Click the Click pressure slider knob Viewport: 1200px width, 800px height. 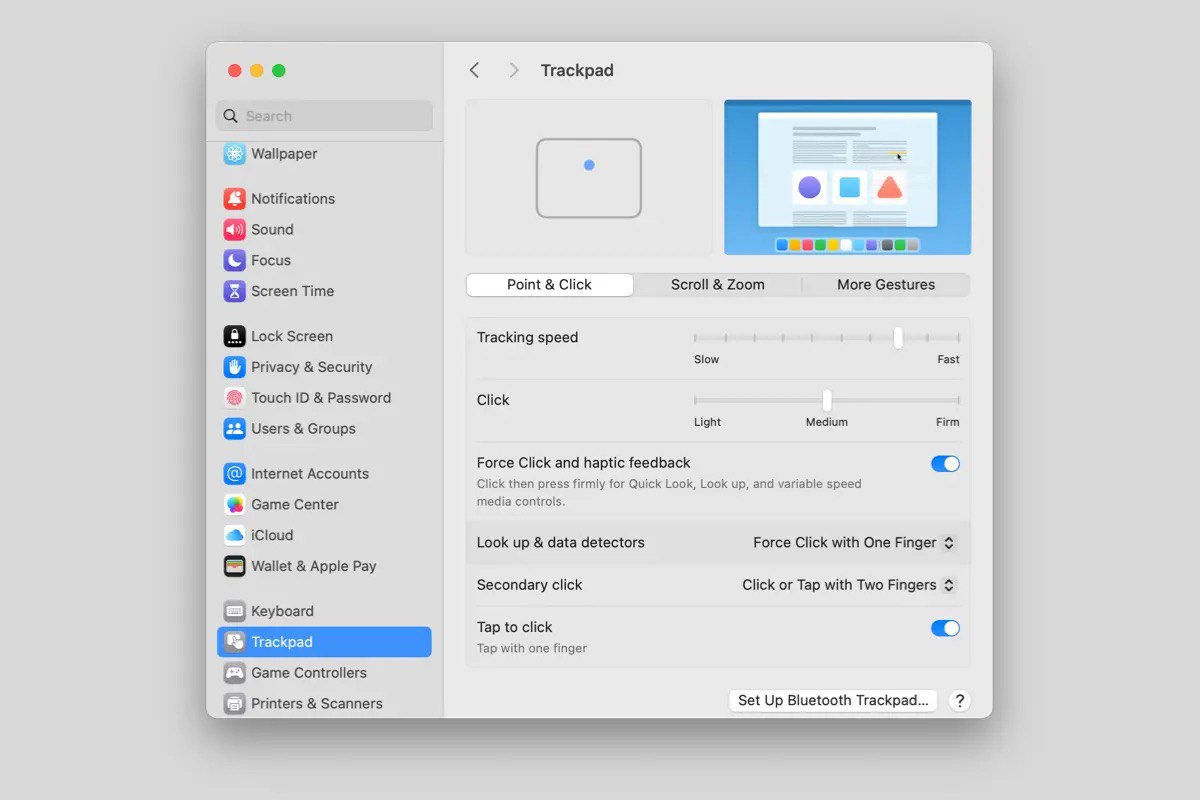827,400
